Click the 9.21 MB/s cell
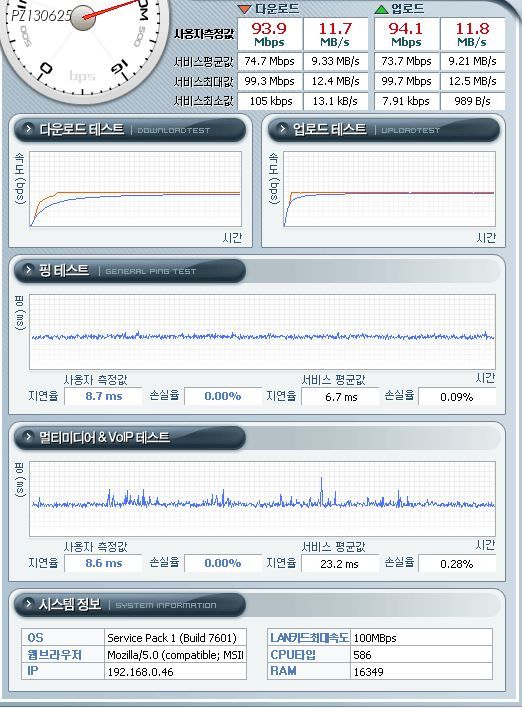 472,61
